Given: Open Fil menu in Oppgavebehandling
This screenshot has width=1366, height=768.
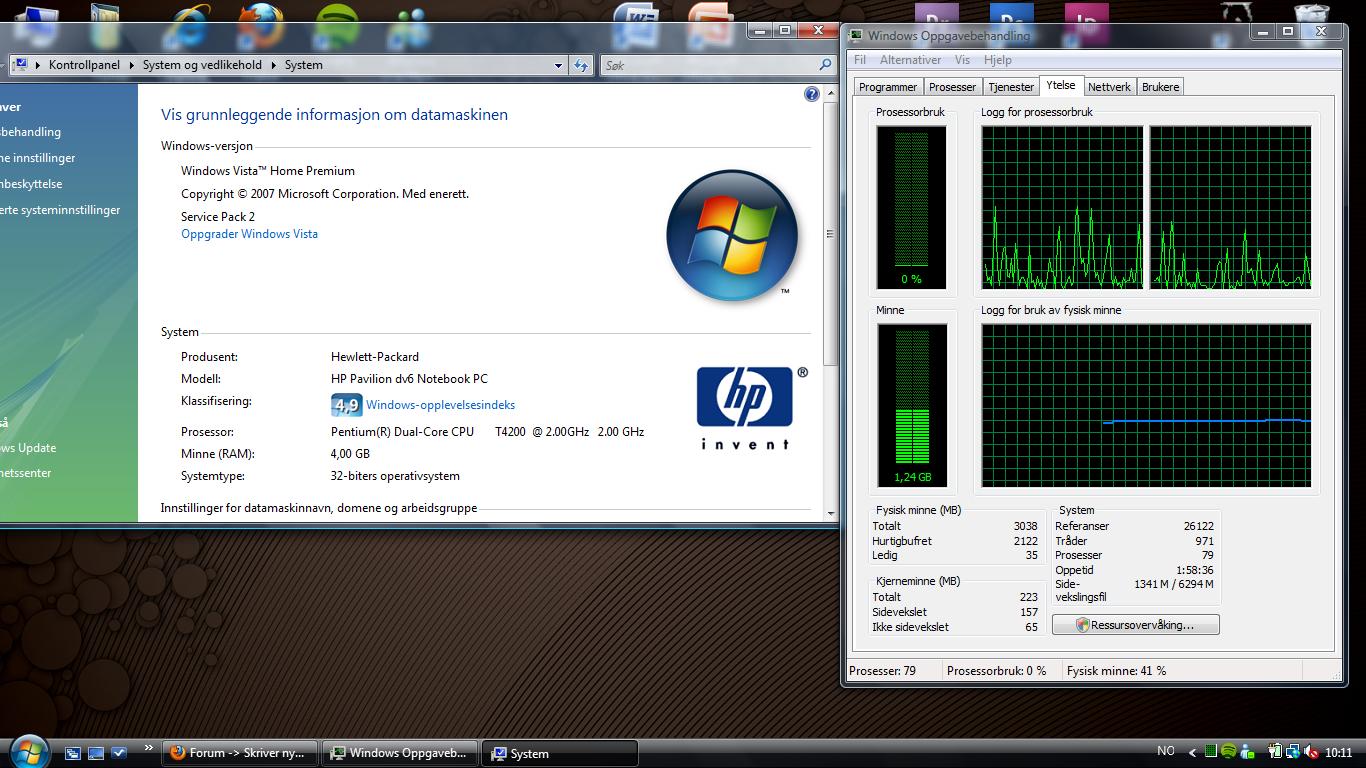Looking at the screenshot, I should (859, 60).
